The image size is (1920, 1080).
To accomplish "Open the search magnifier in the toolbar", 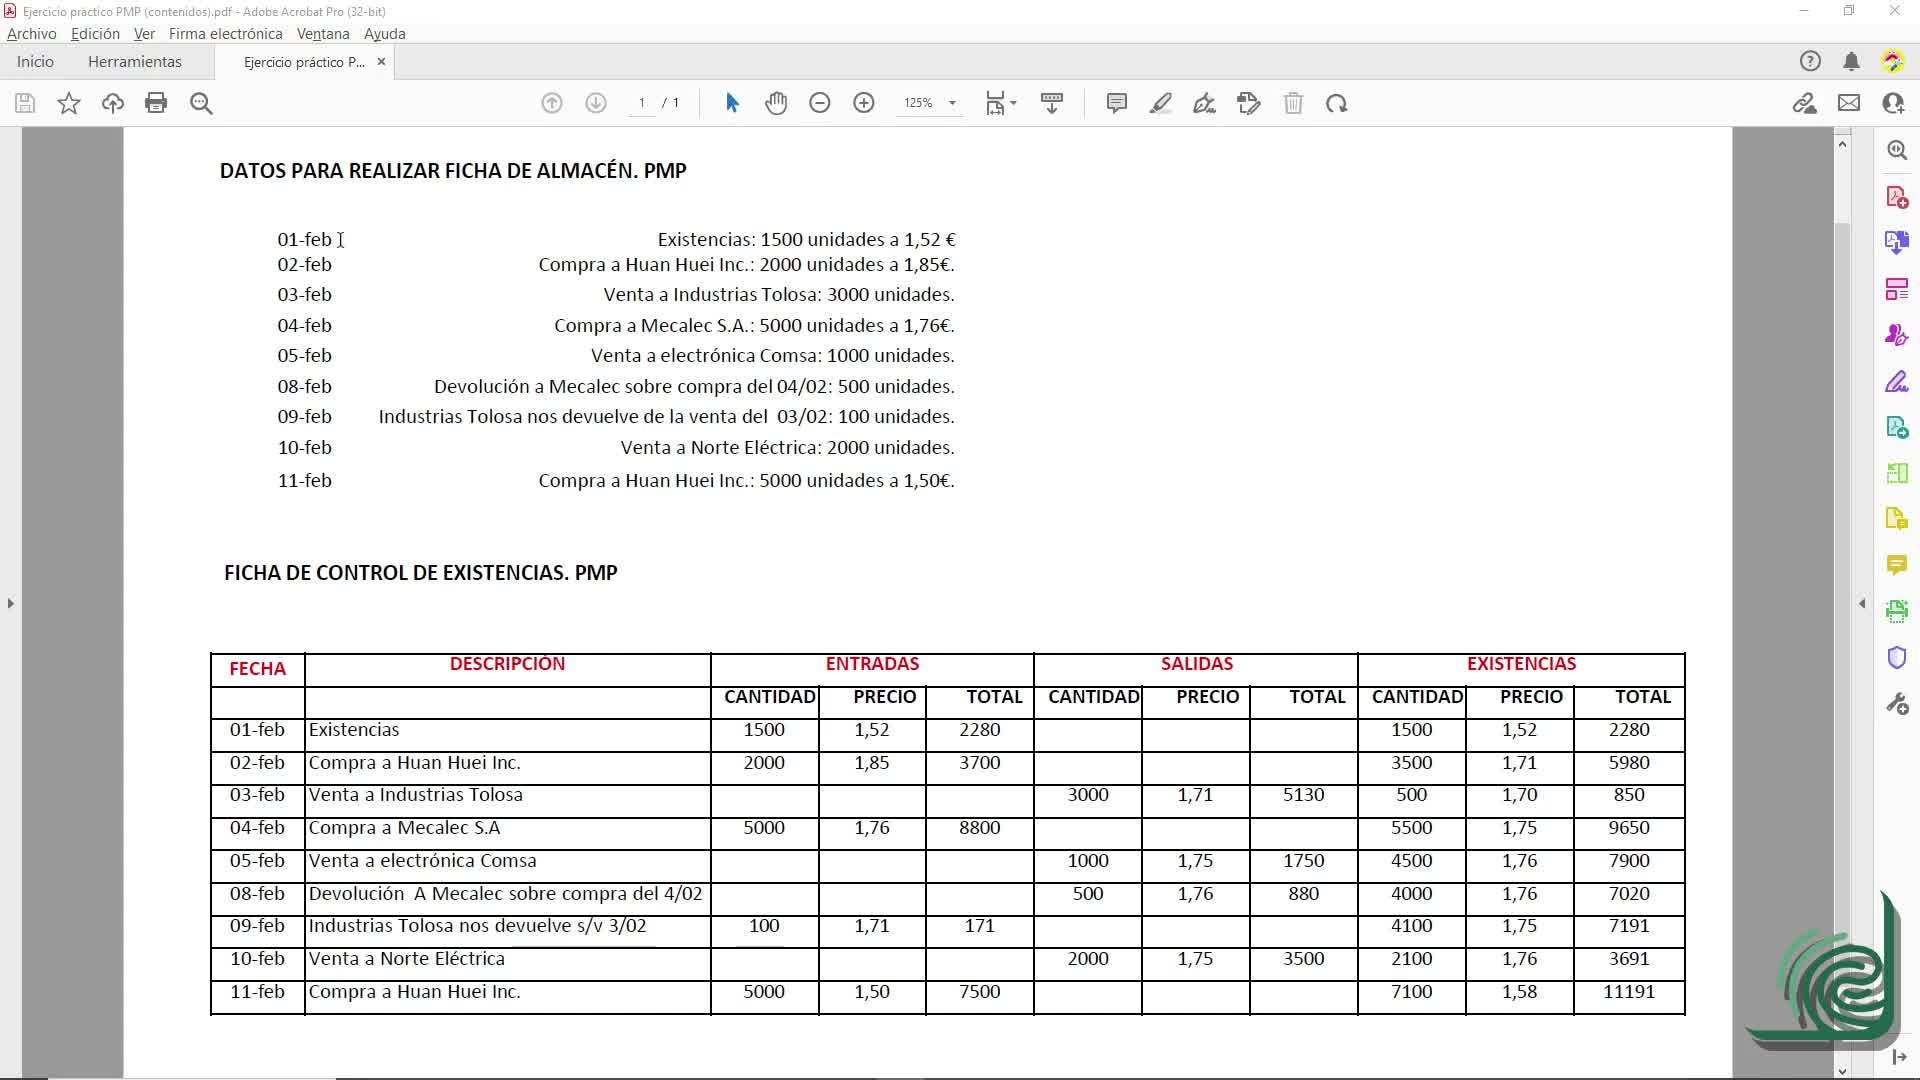I will tap(201, 103).
